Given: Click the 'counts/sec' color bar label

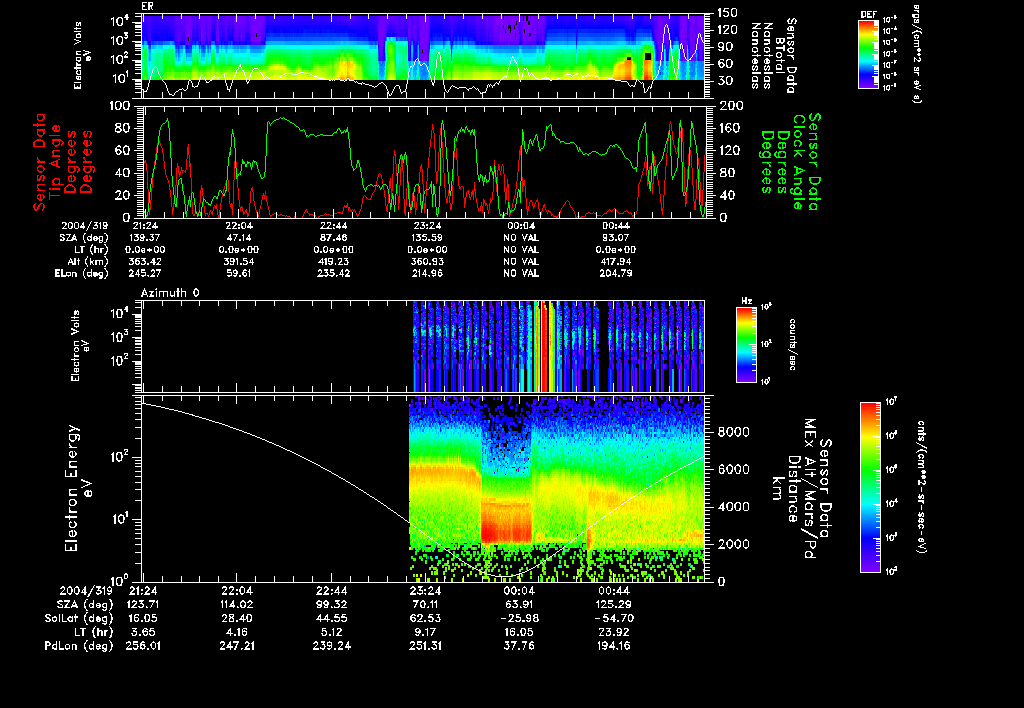Looking at the screenshot, I should (x=792, y=344).
